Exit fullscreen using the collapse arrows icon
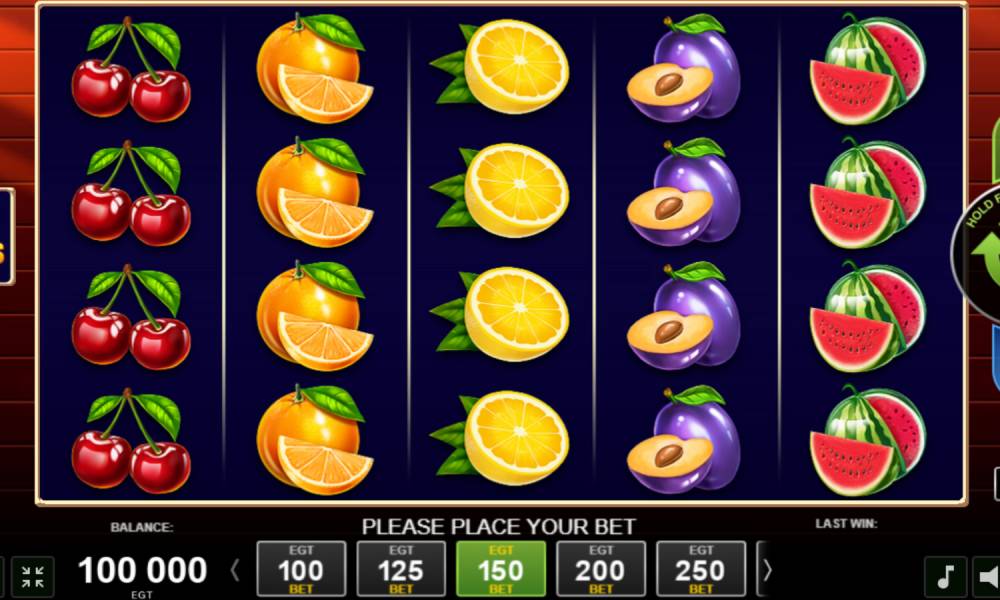Viewport: 1000px width, 600px height. 33,576
